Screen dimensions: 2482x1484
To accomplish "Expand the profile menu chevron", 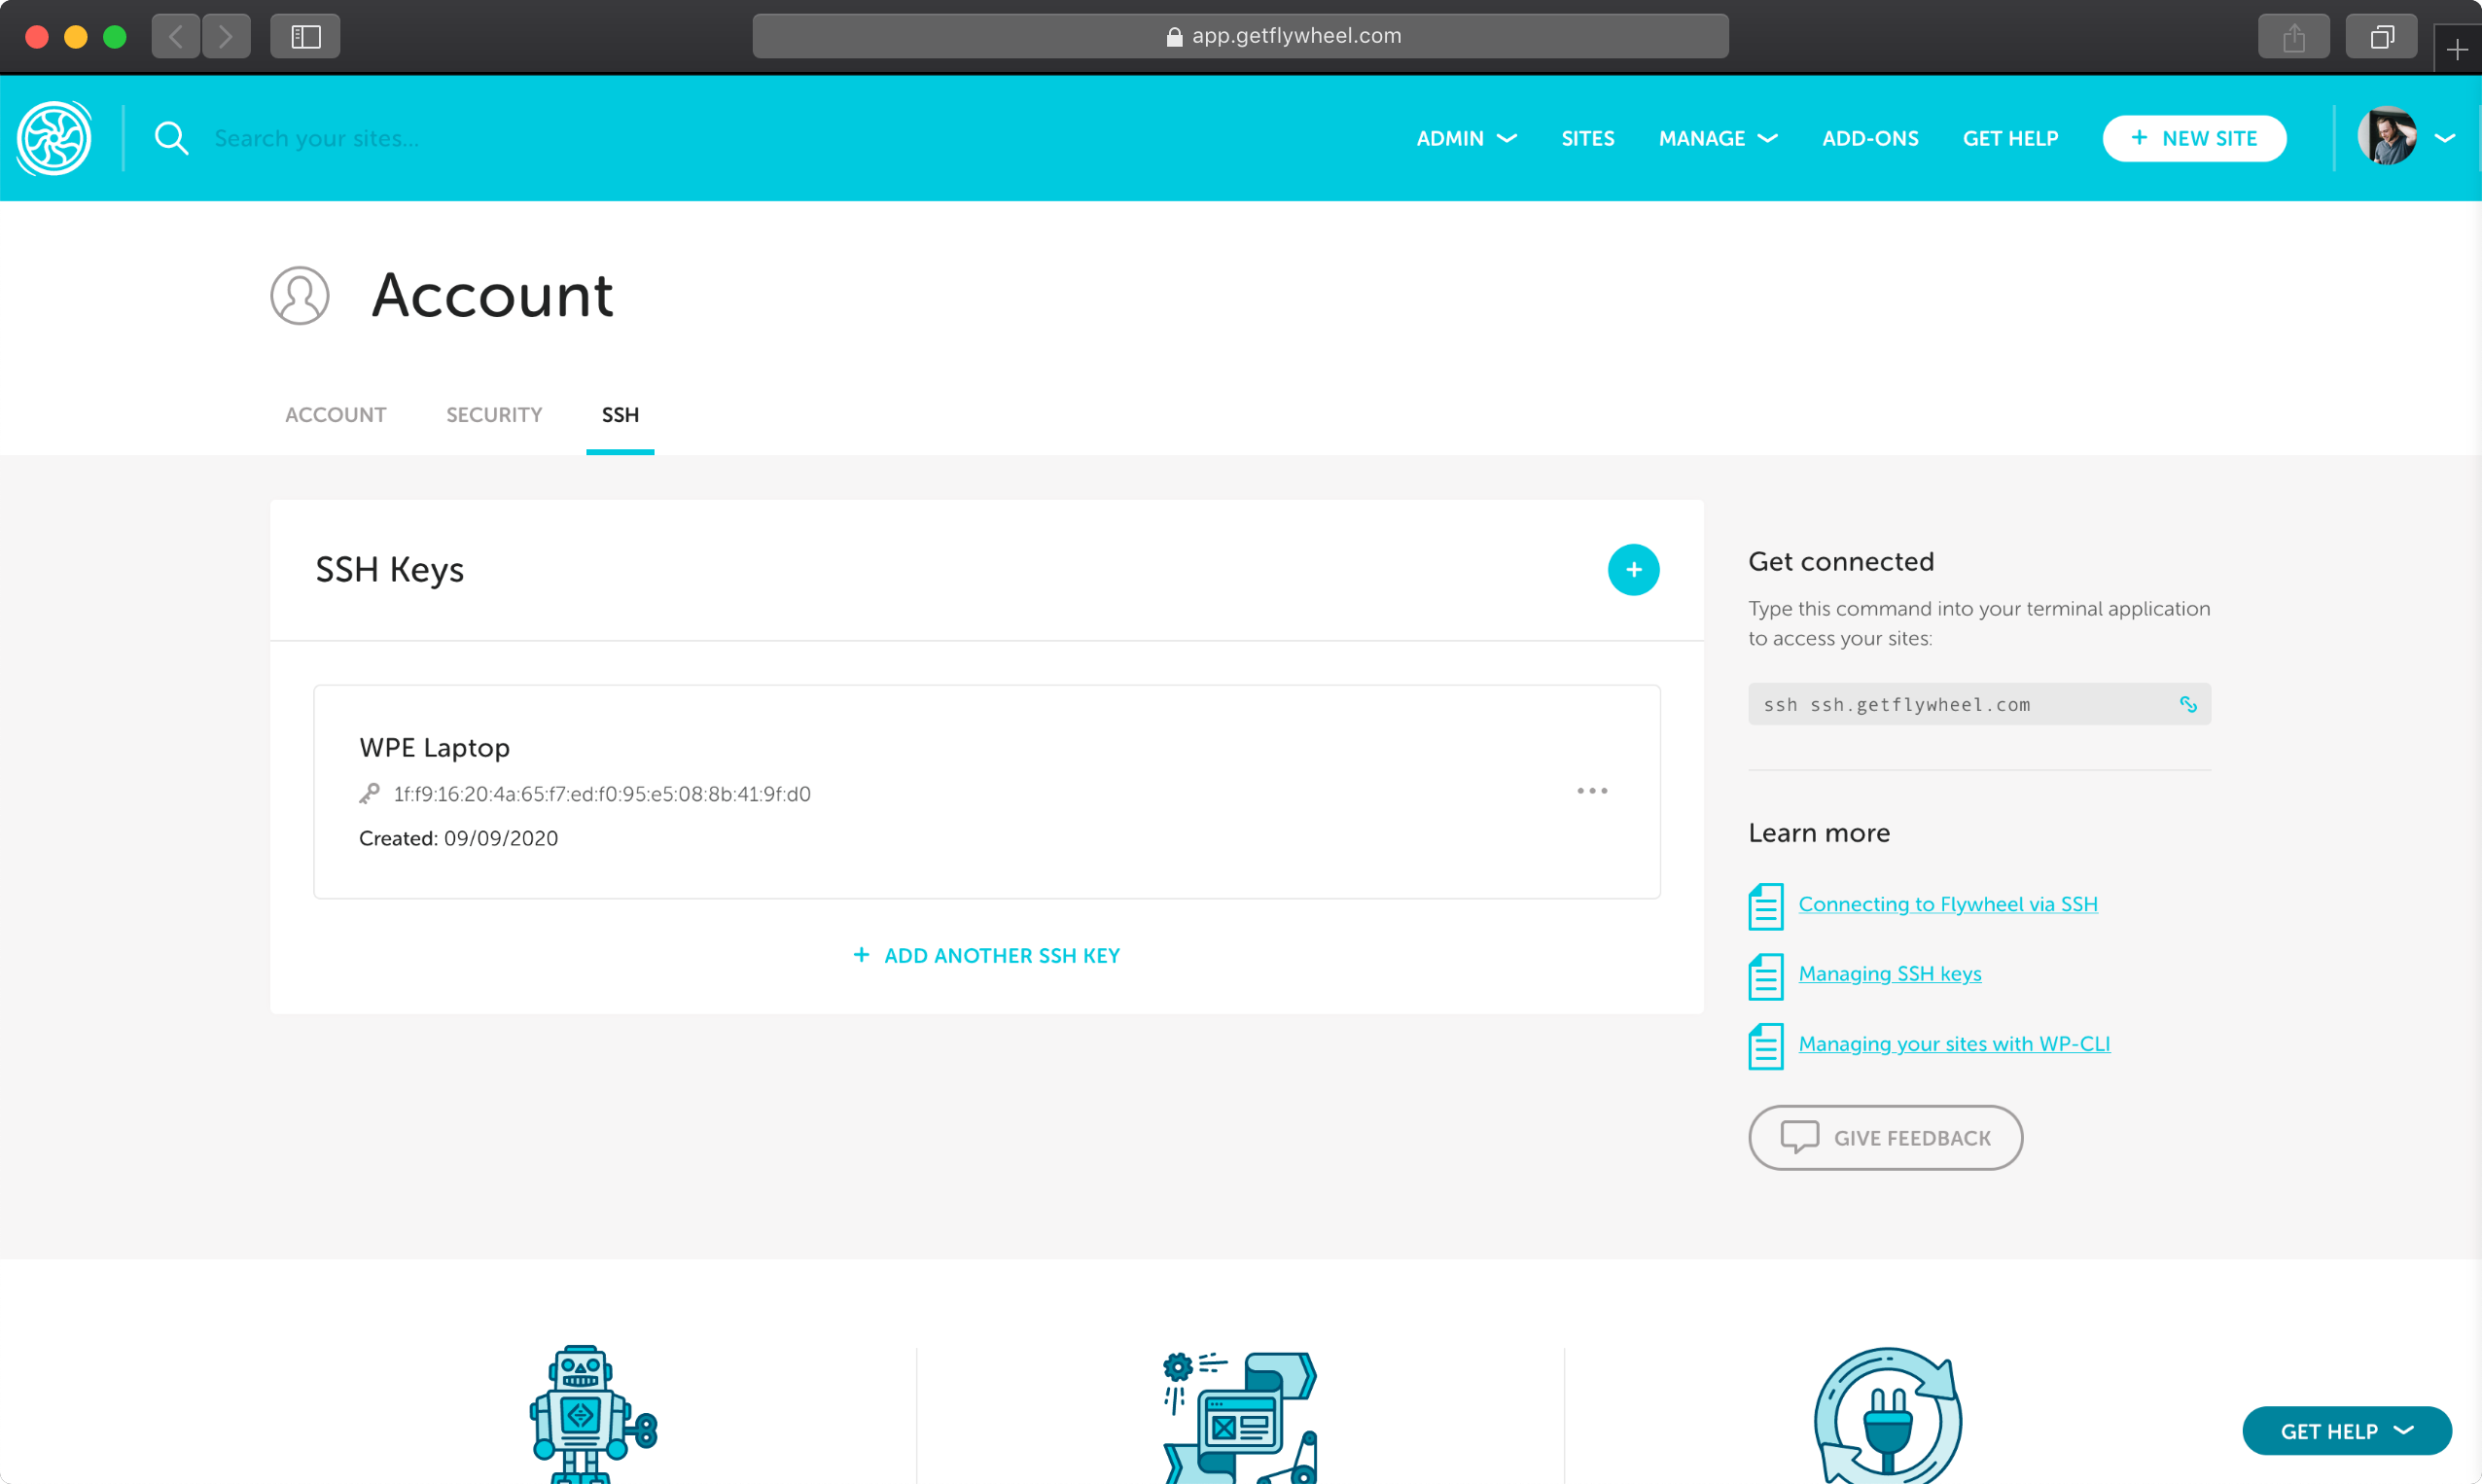I will click(x=2445, y=138).
